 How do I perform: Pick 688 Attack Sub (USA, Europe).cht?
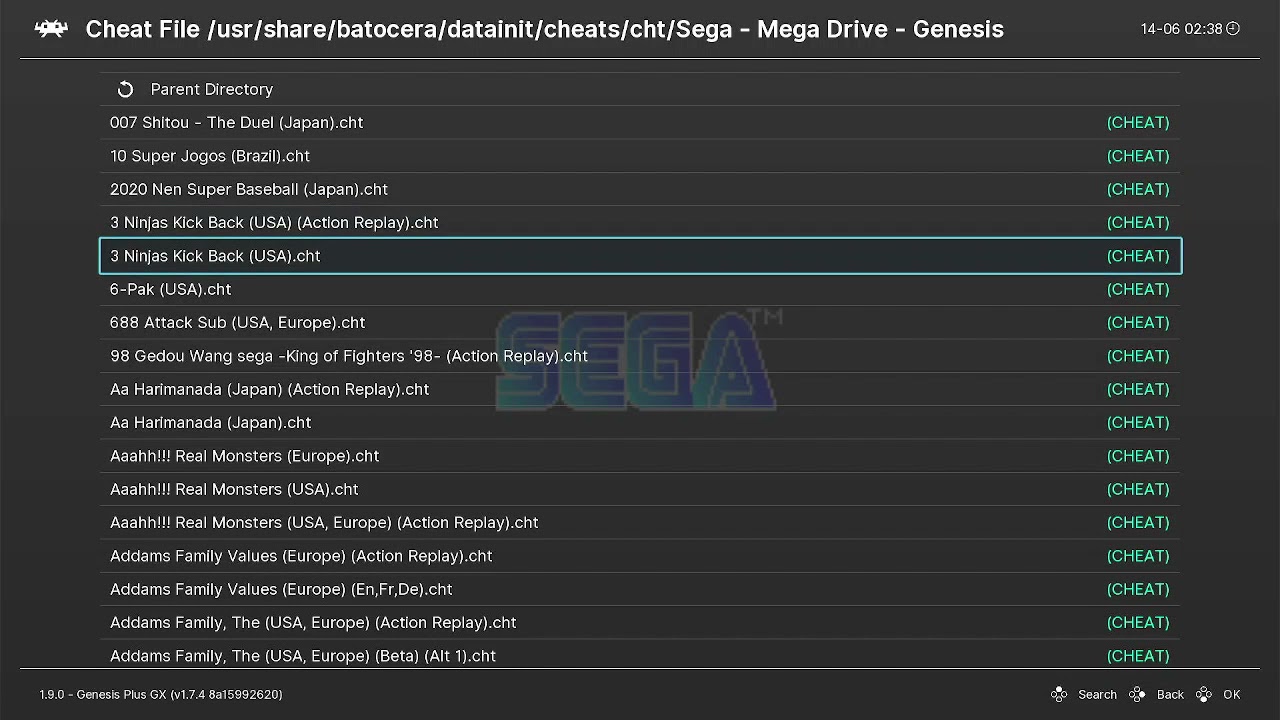(x=640, y=322)
